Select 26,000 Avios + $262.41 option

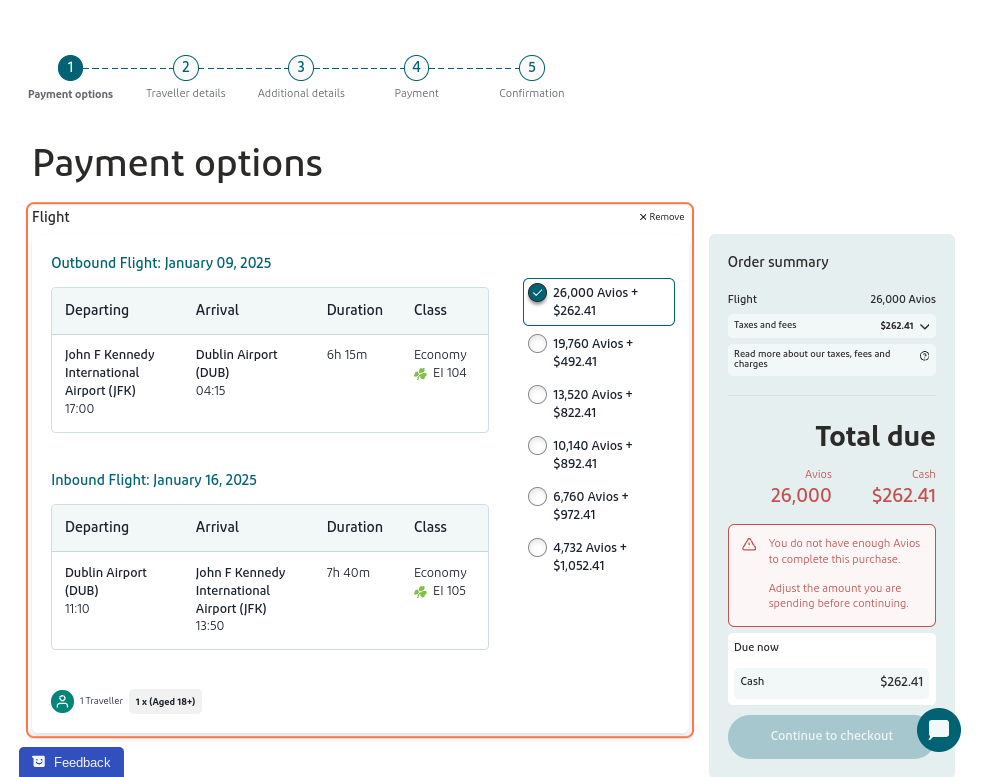[x=599, y=302]
